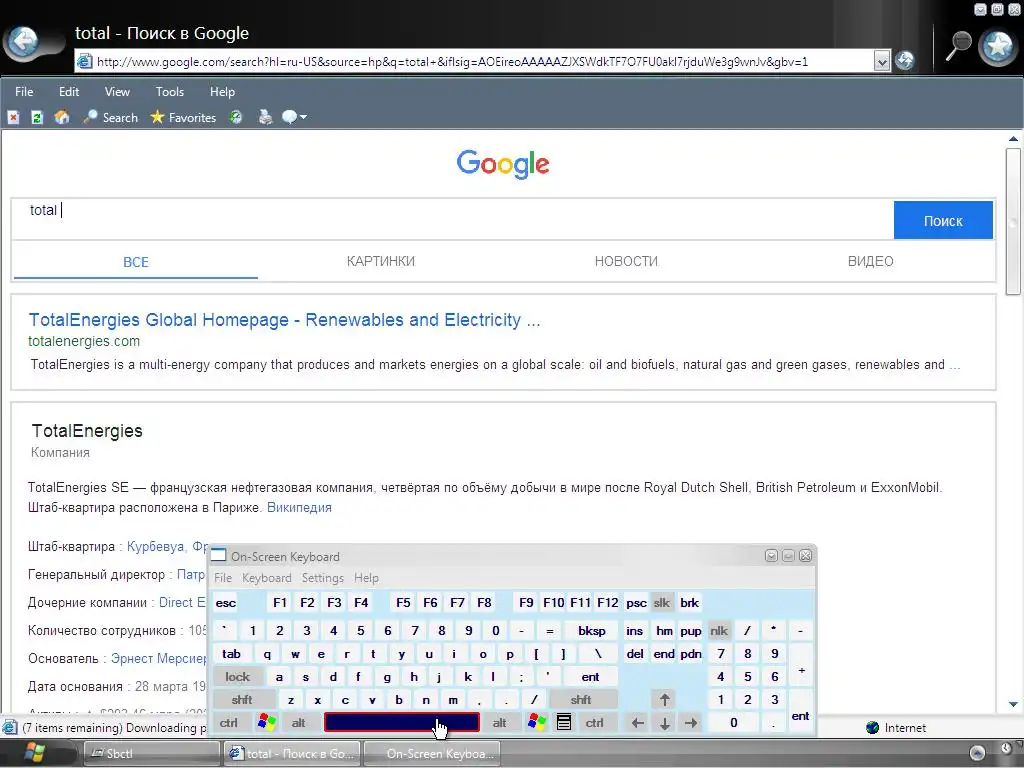Click in the Google search box containing total
The height and width of the screenshot is (768, 1024).
tap(452, 219)
